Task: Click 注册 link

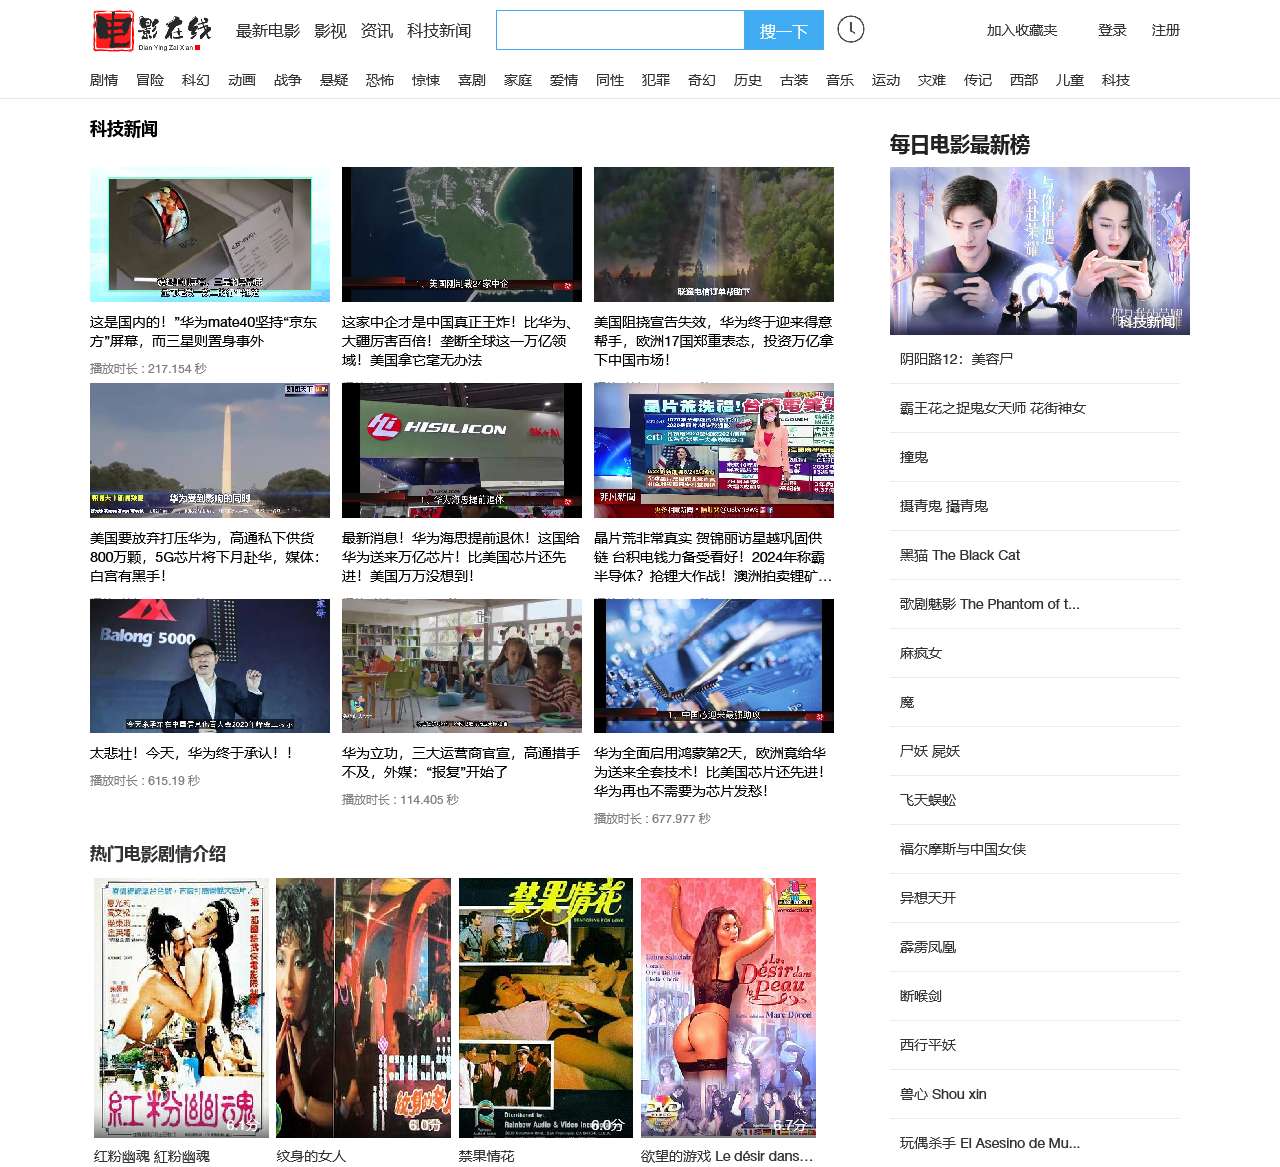Action: (x=1166, y=31)
